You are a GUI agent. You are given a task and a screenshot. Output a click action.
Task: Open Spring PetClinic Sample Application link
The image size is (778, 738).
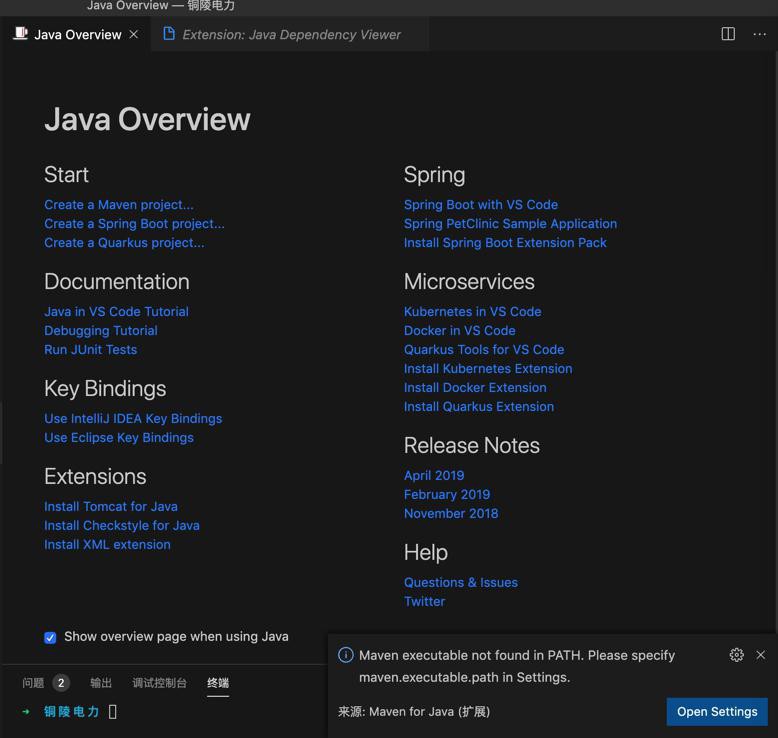[510, 224]
